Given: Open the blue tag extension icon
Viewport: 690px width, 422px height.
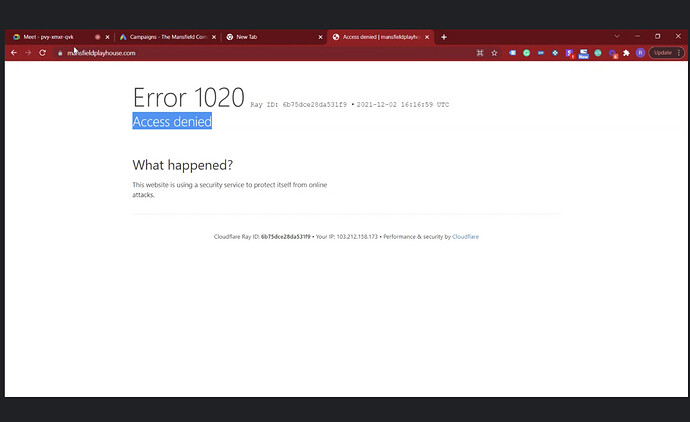Looking at the screenshot, I should pos(512,53).
